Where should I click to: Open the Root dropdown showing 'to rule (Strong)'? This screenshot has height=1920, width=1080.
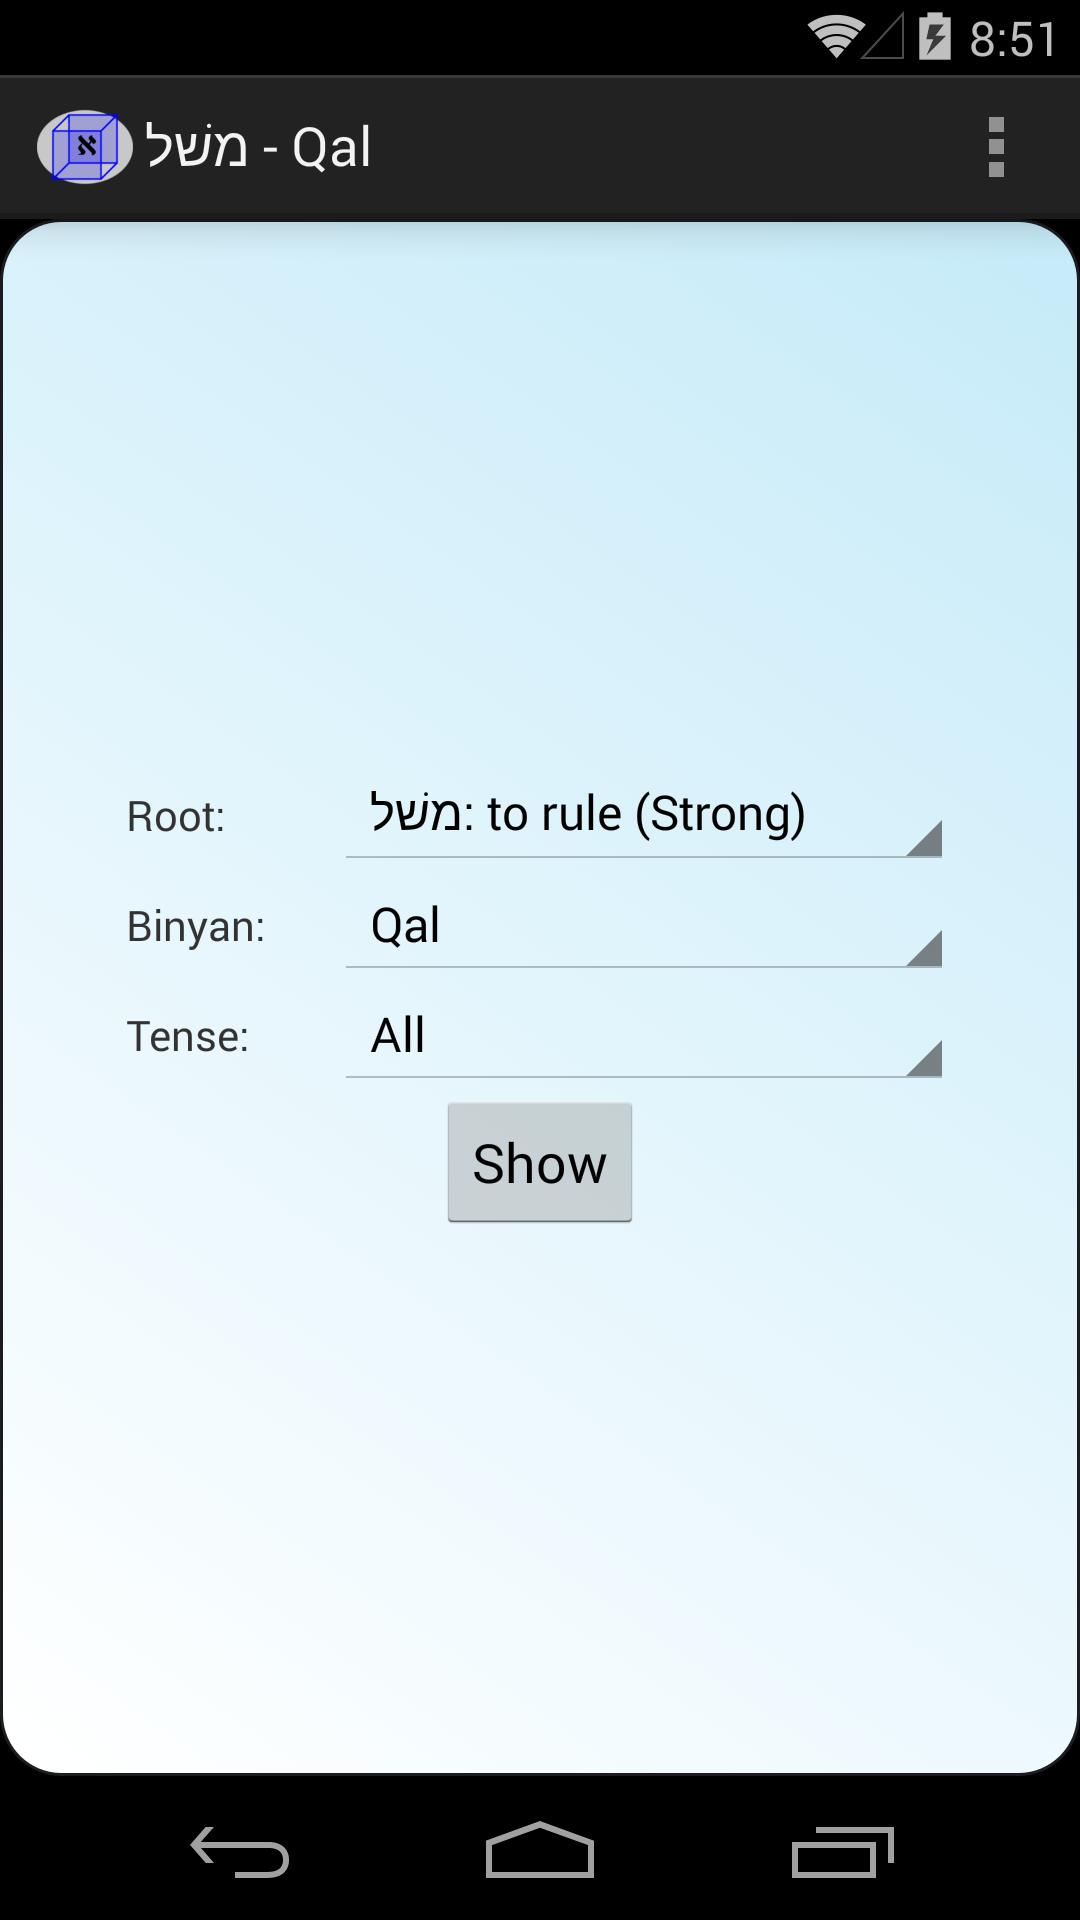(x=642, y=815)
